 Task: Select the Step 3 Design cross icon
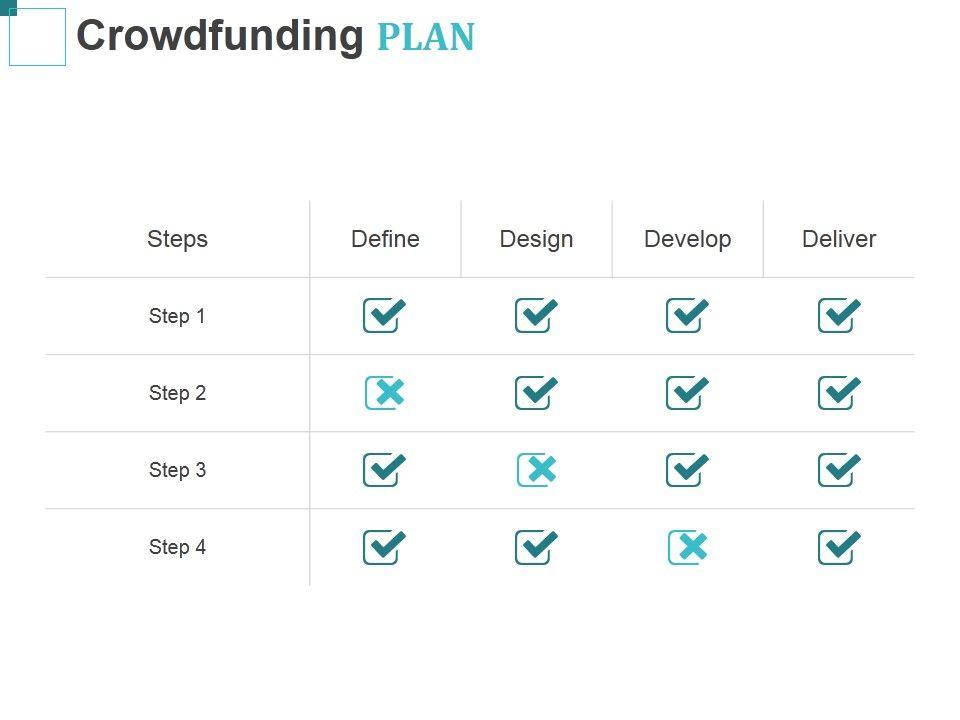tap(536, 469)
